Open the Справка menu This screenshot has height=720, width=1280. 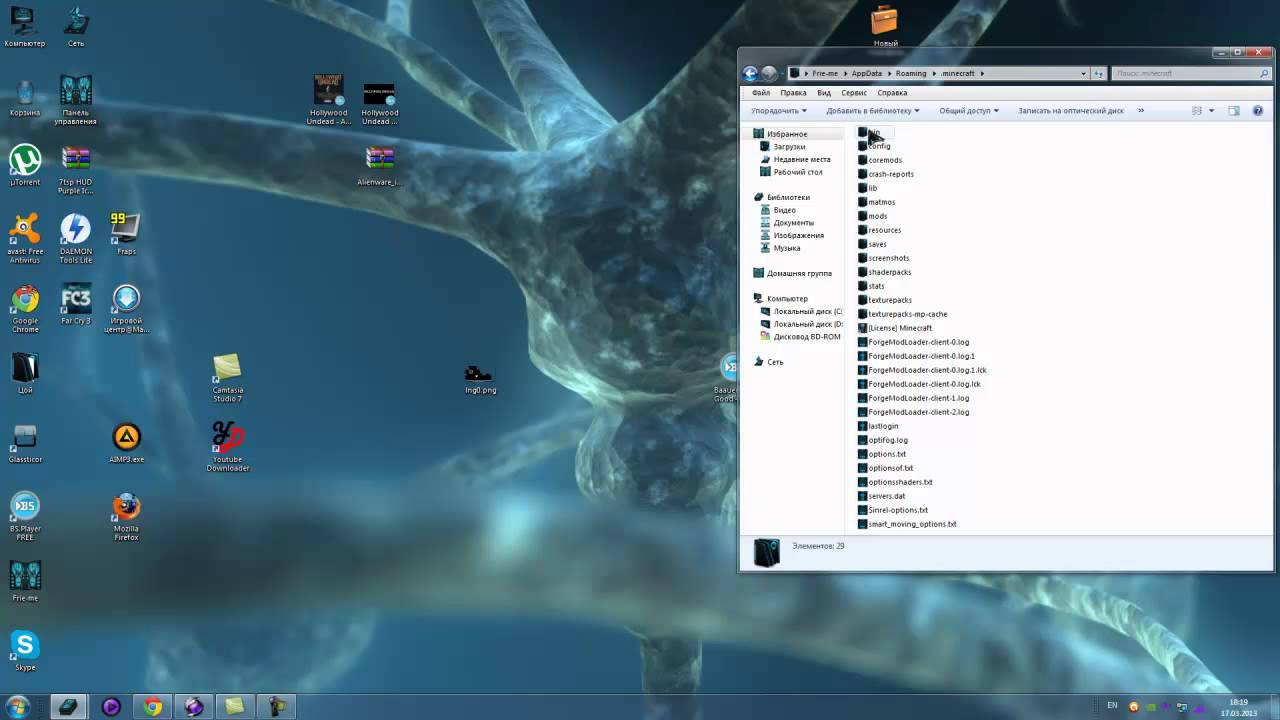(892, 93)
